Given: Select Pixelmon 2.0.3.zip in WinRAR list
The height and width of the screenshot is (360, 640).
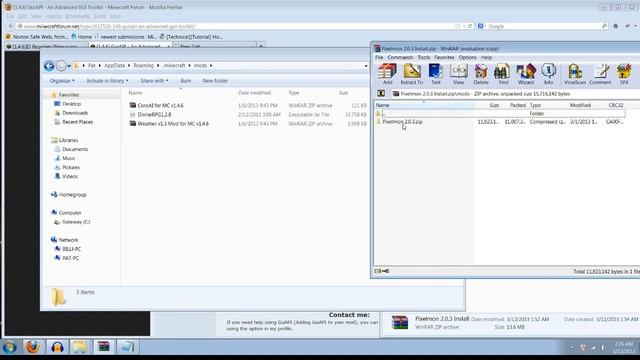Looking at the screenshot, I should tap(402, 122).
